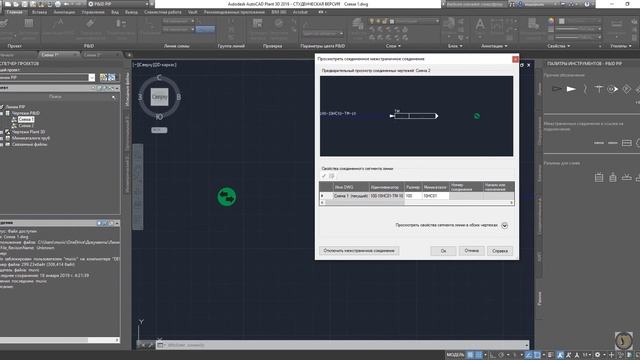640x360 pixels.
Task: Select the filled flow arrow palette tool
Action: (x=571, y=89)
